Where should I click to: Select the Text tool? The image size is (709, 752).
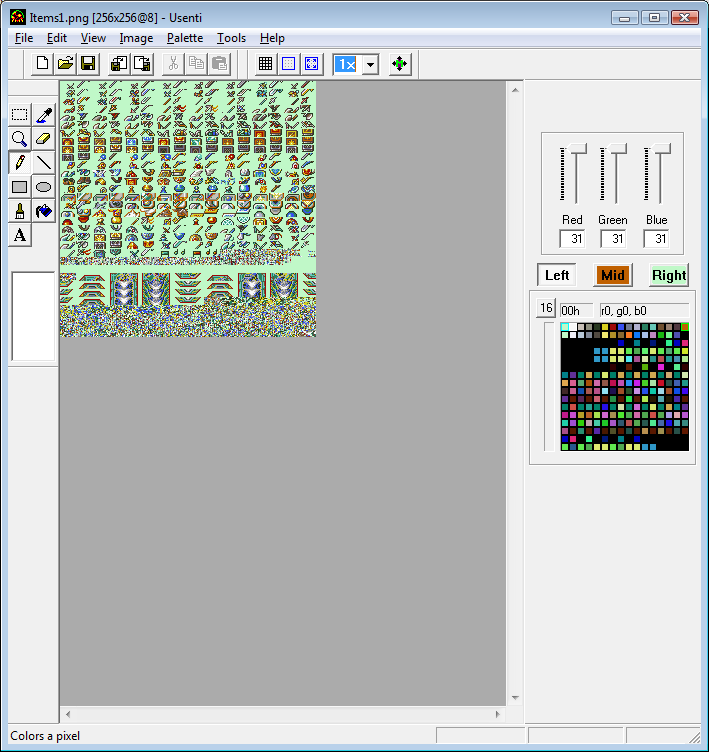point(20,235)
